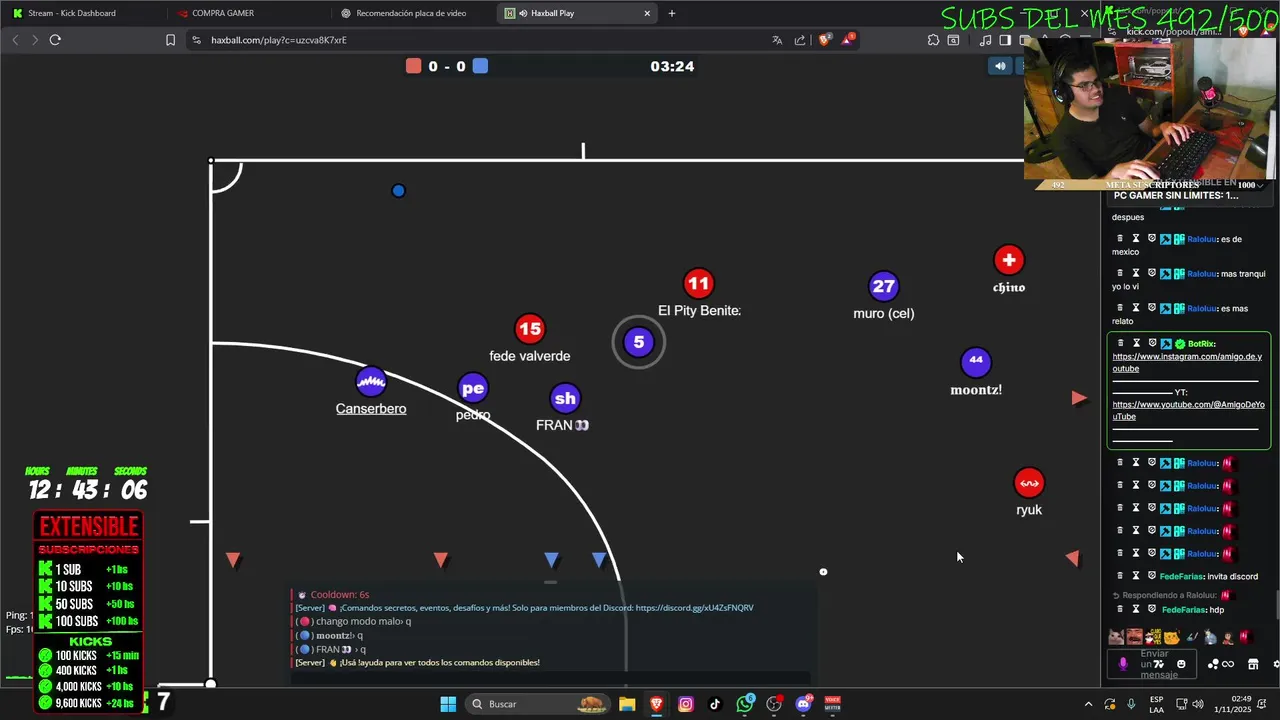Screen dimensions: 1280x720
Task: Open a new browser tab
Action: pyautogui.click(x=672, y=13)
